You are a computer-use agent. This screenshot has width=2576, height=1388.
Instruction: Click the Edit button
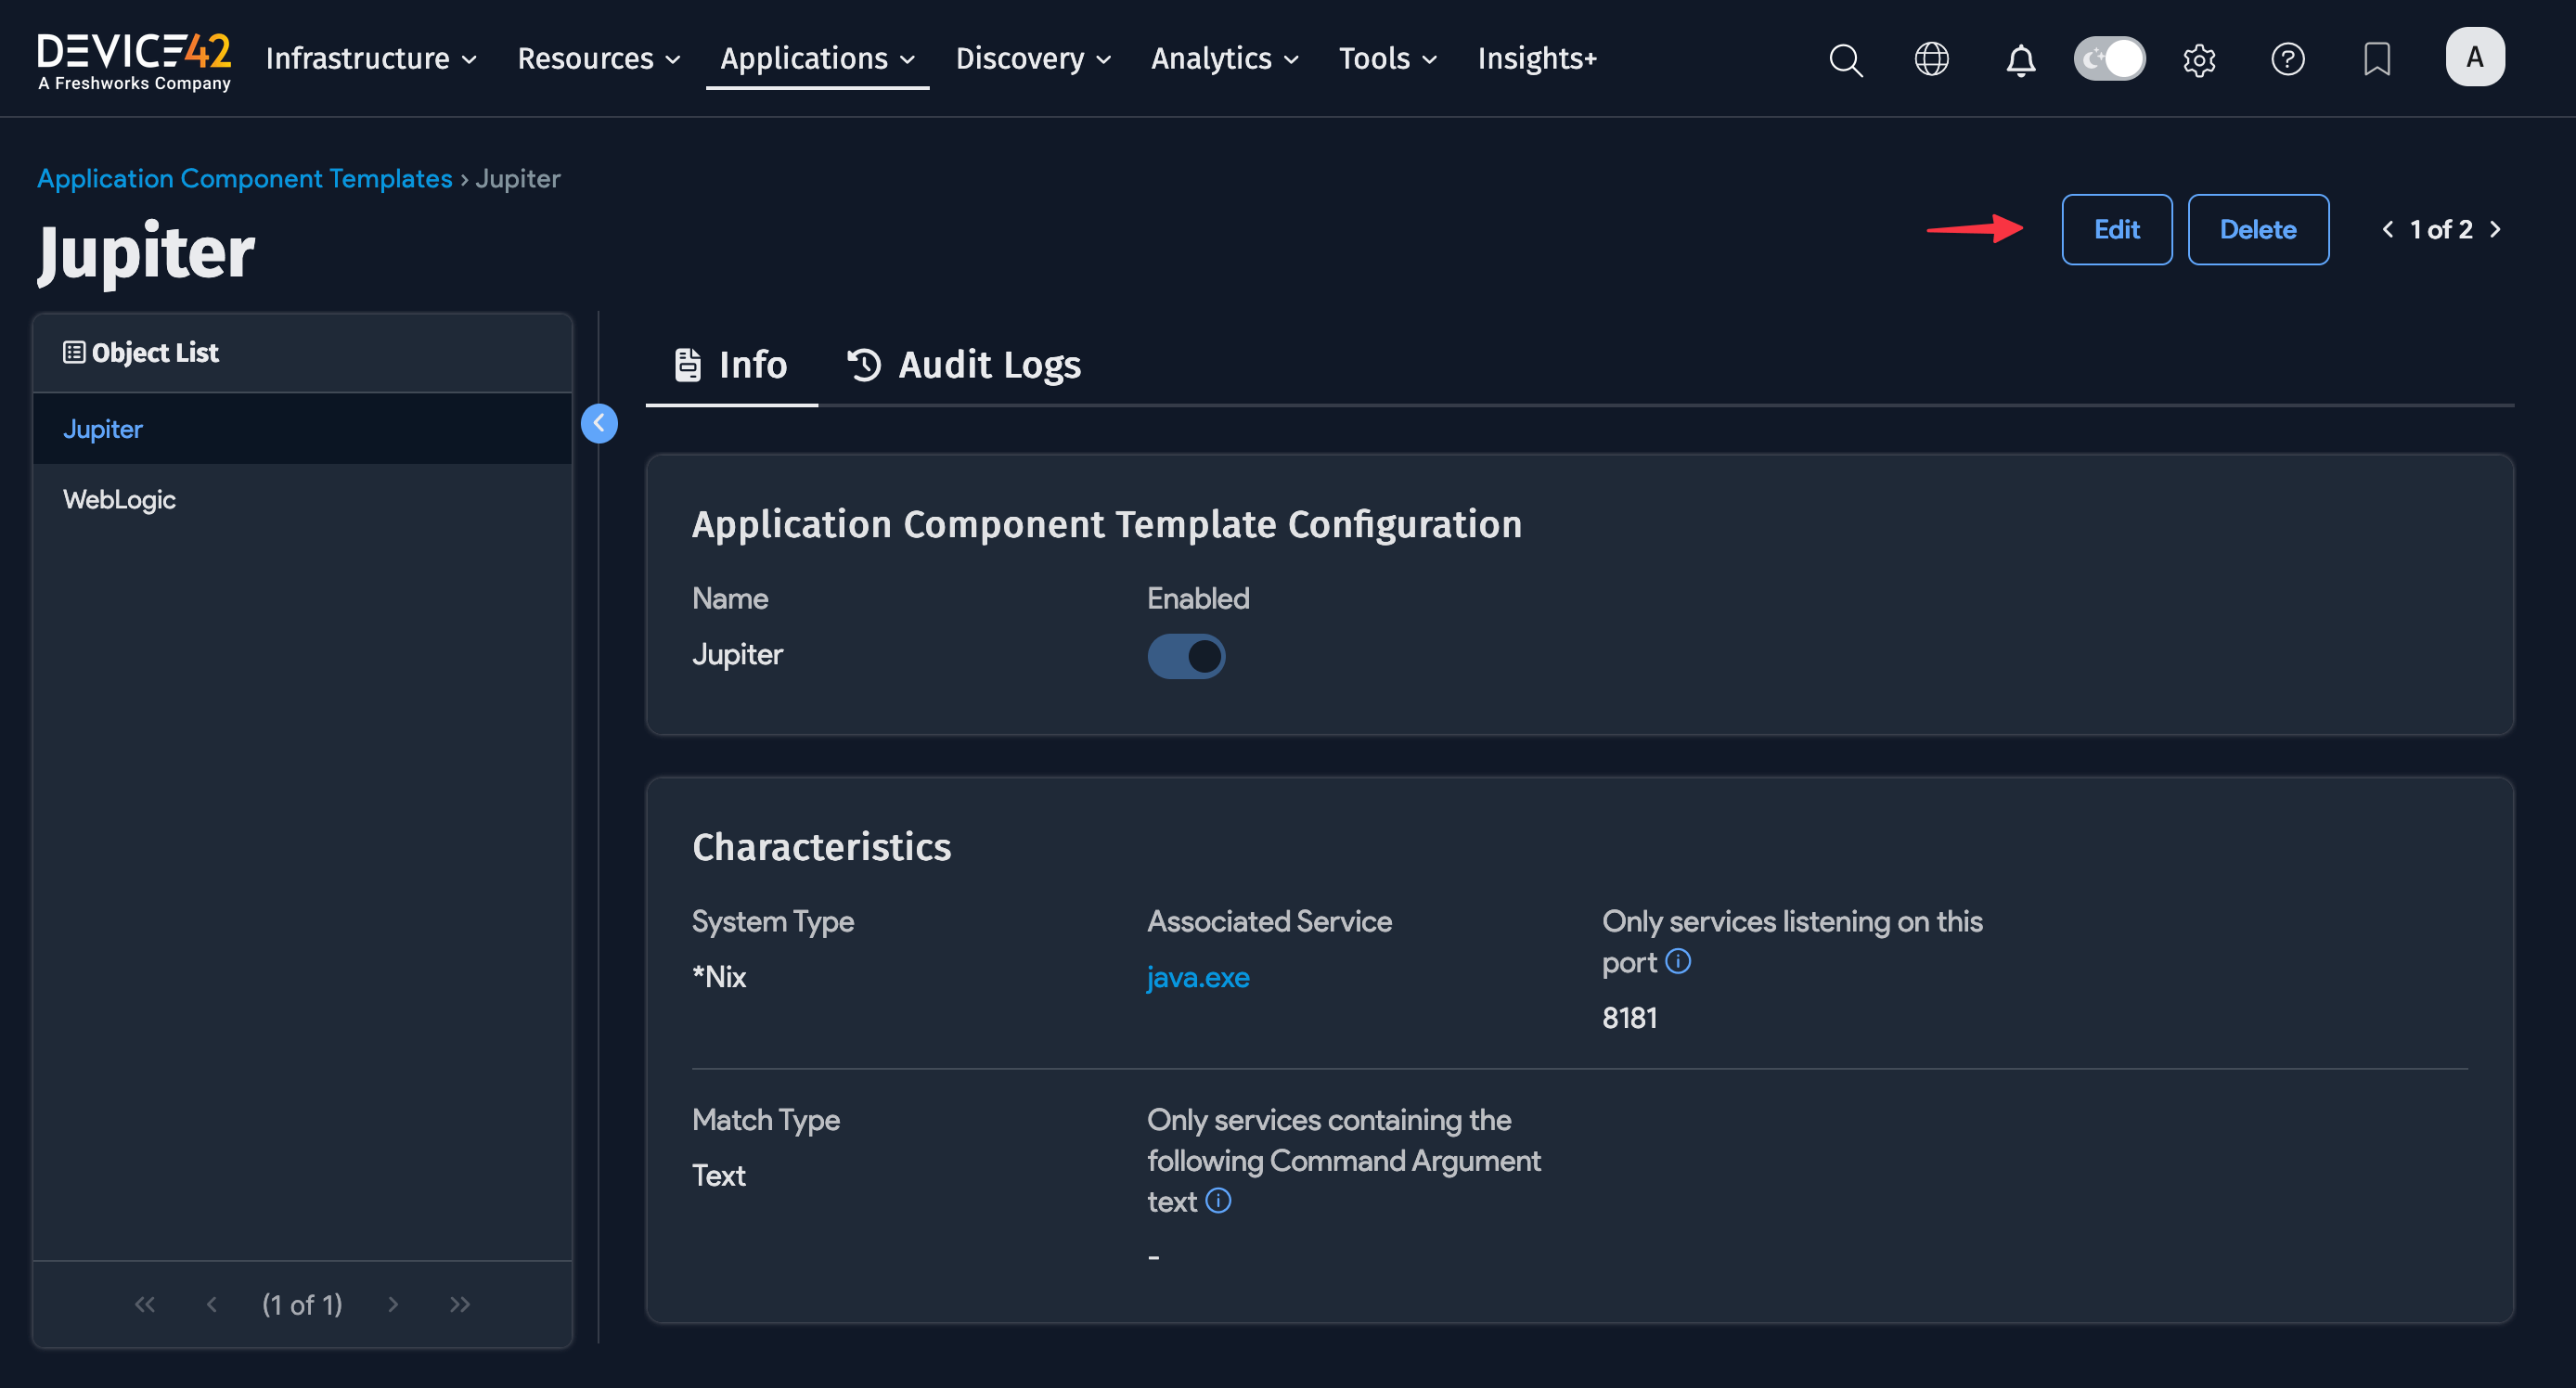tap(2116, 229)
